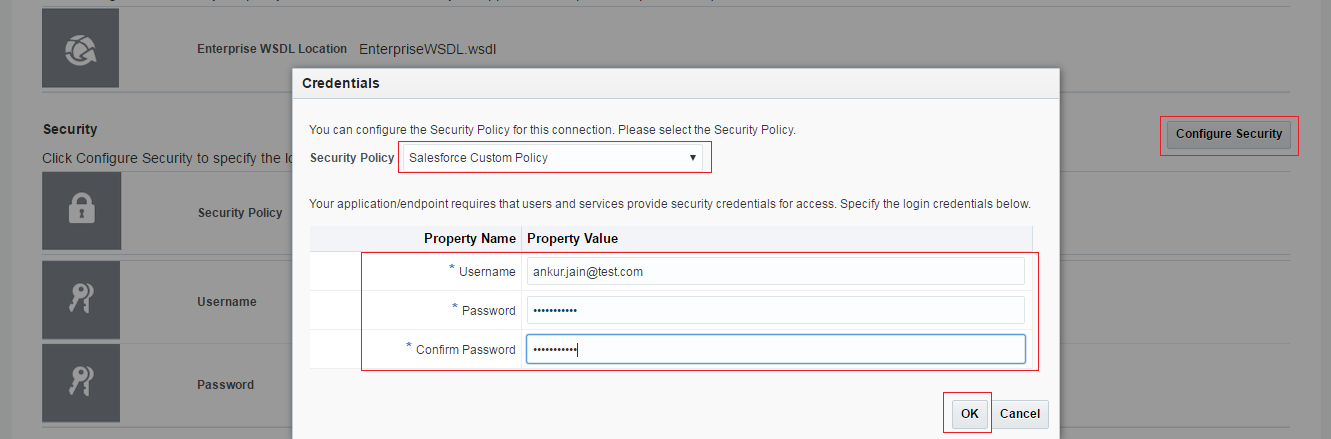Click the key icon beside the page's Password row
Screen dimensions: 1331x439
pos(80,384)
